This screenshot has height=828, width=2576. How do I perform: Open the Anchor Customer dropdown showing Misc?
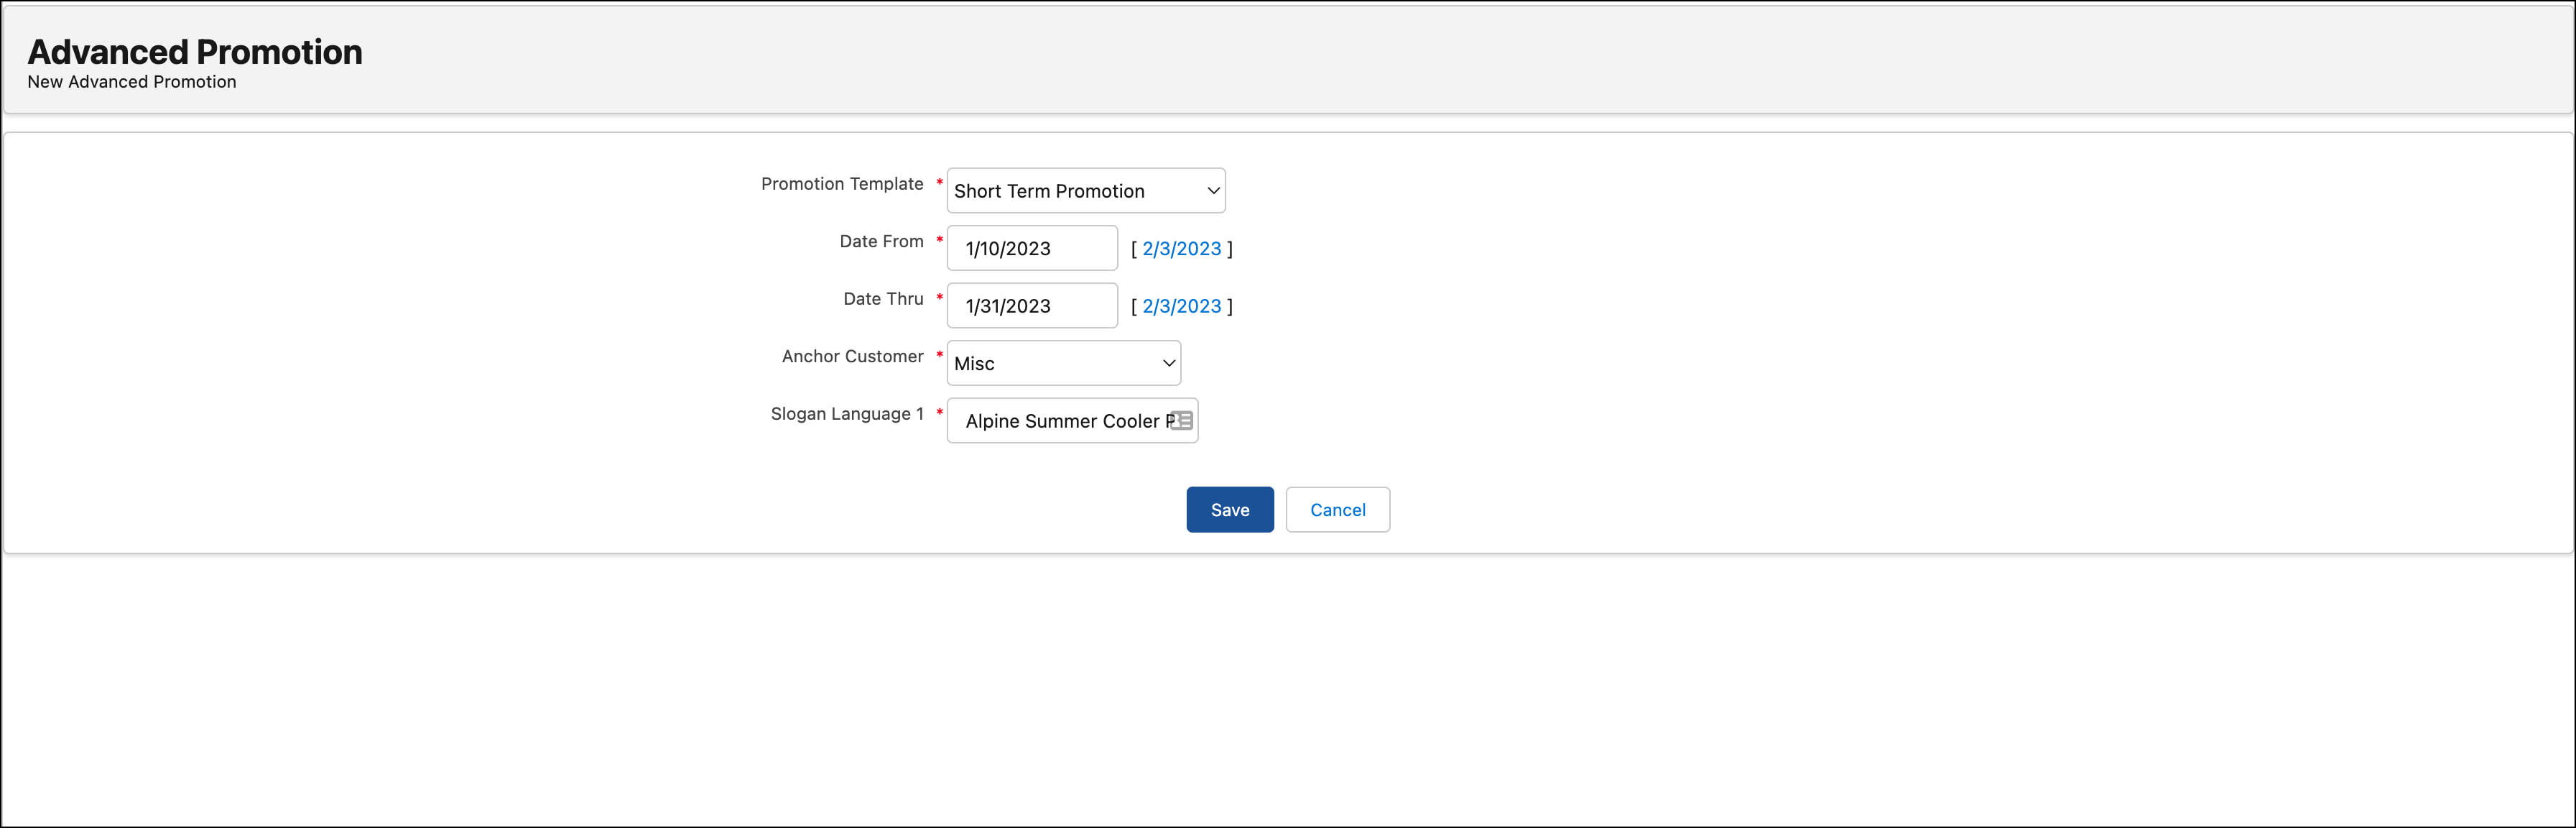tap(1063, 363)
